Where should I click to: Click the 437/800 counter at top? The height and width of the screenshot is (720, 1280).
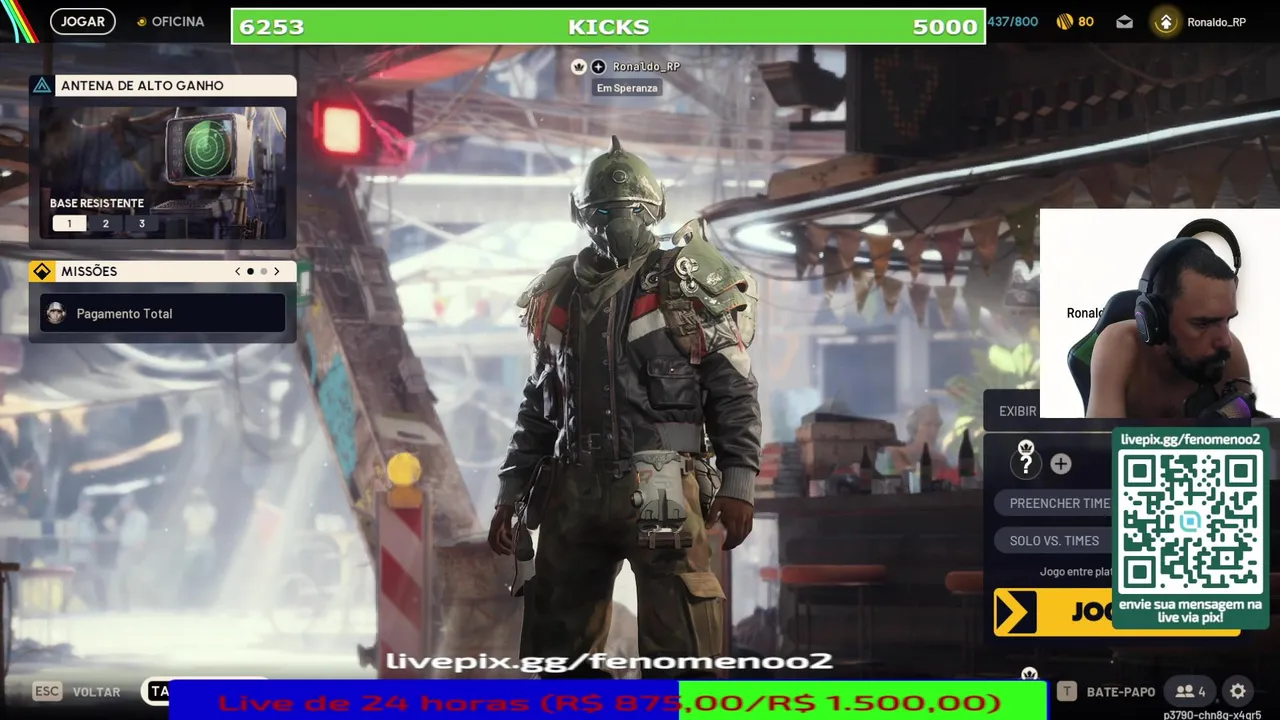[x=1013, y=21]
